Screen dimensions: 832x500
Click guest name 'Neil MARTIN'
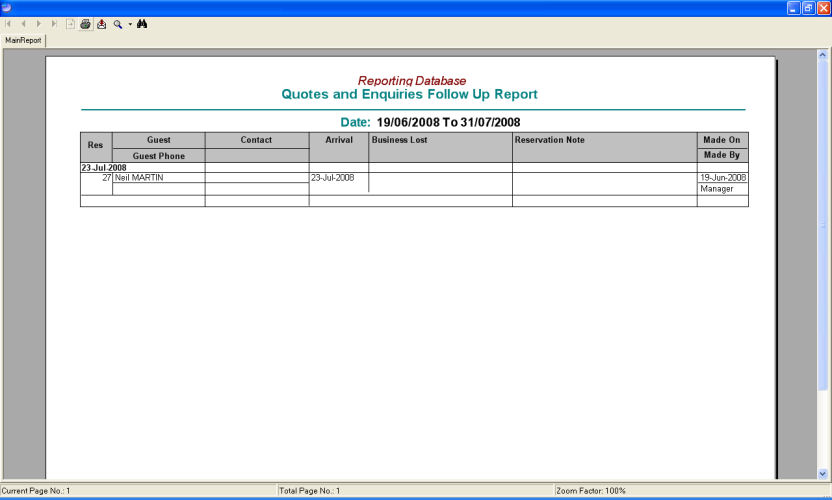coord(139,178)
